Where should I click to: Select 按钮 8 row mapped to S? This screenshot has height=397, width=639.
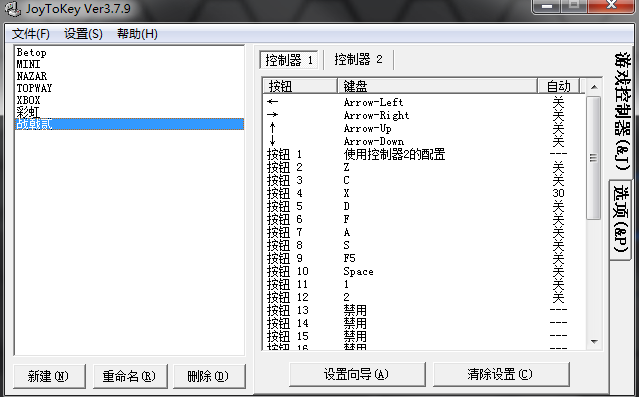click(x=424, y=245)
